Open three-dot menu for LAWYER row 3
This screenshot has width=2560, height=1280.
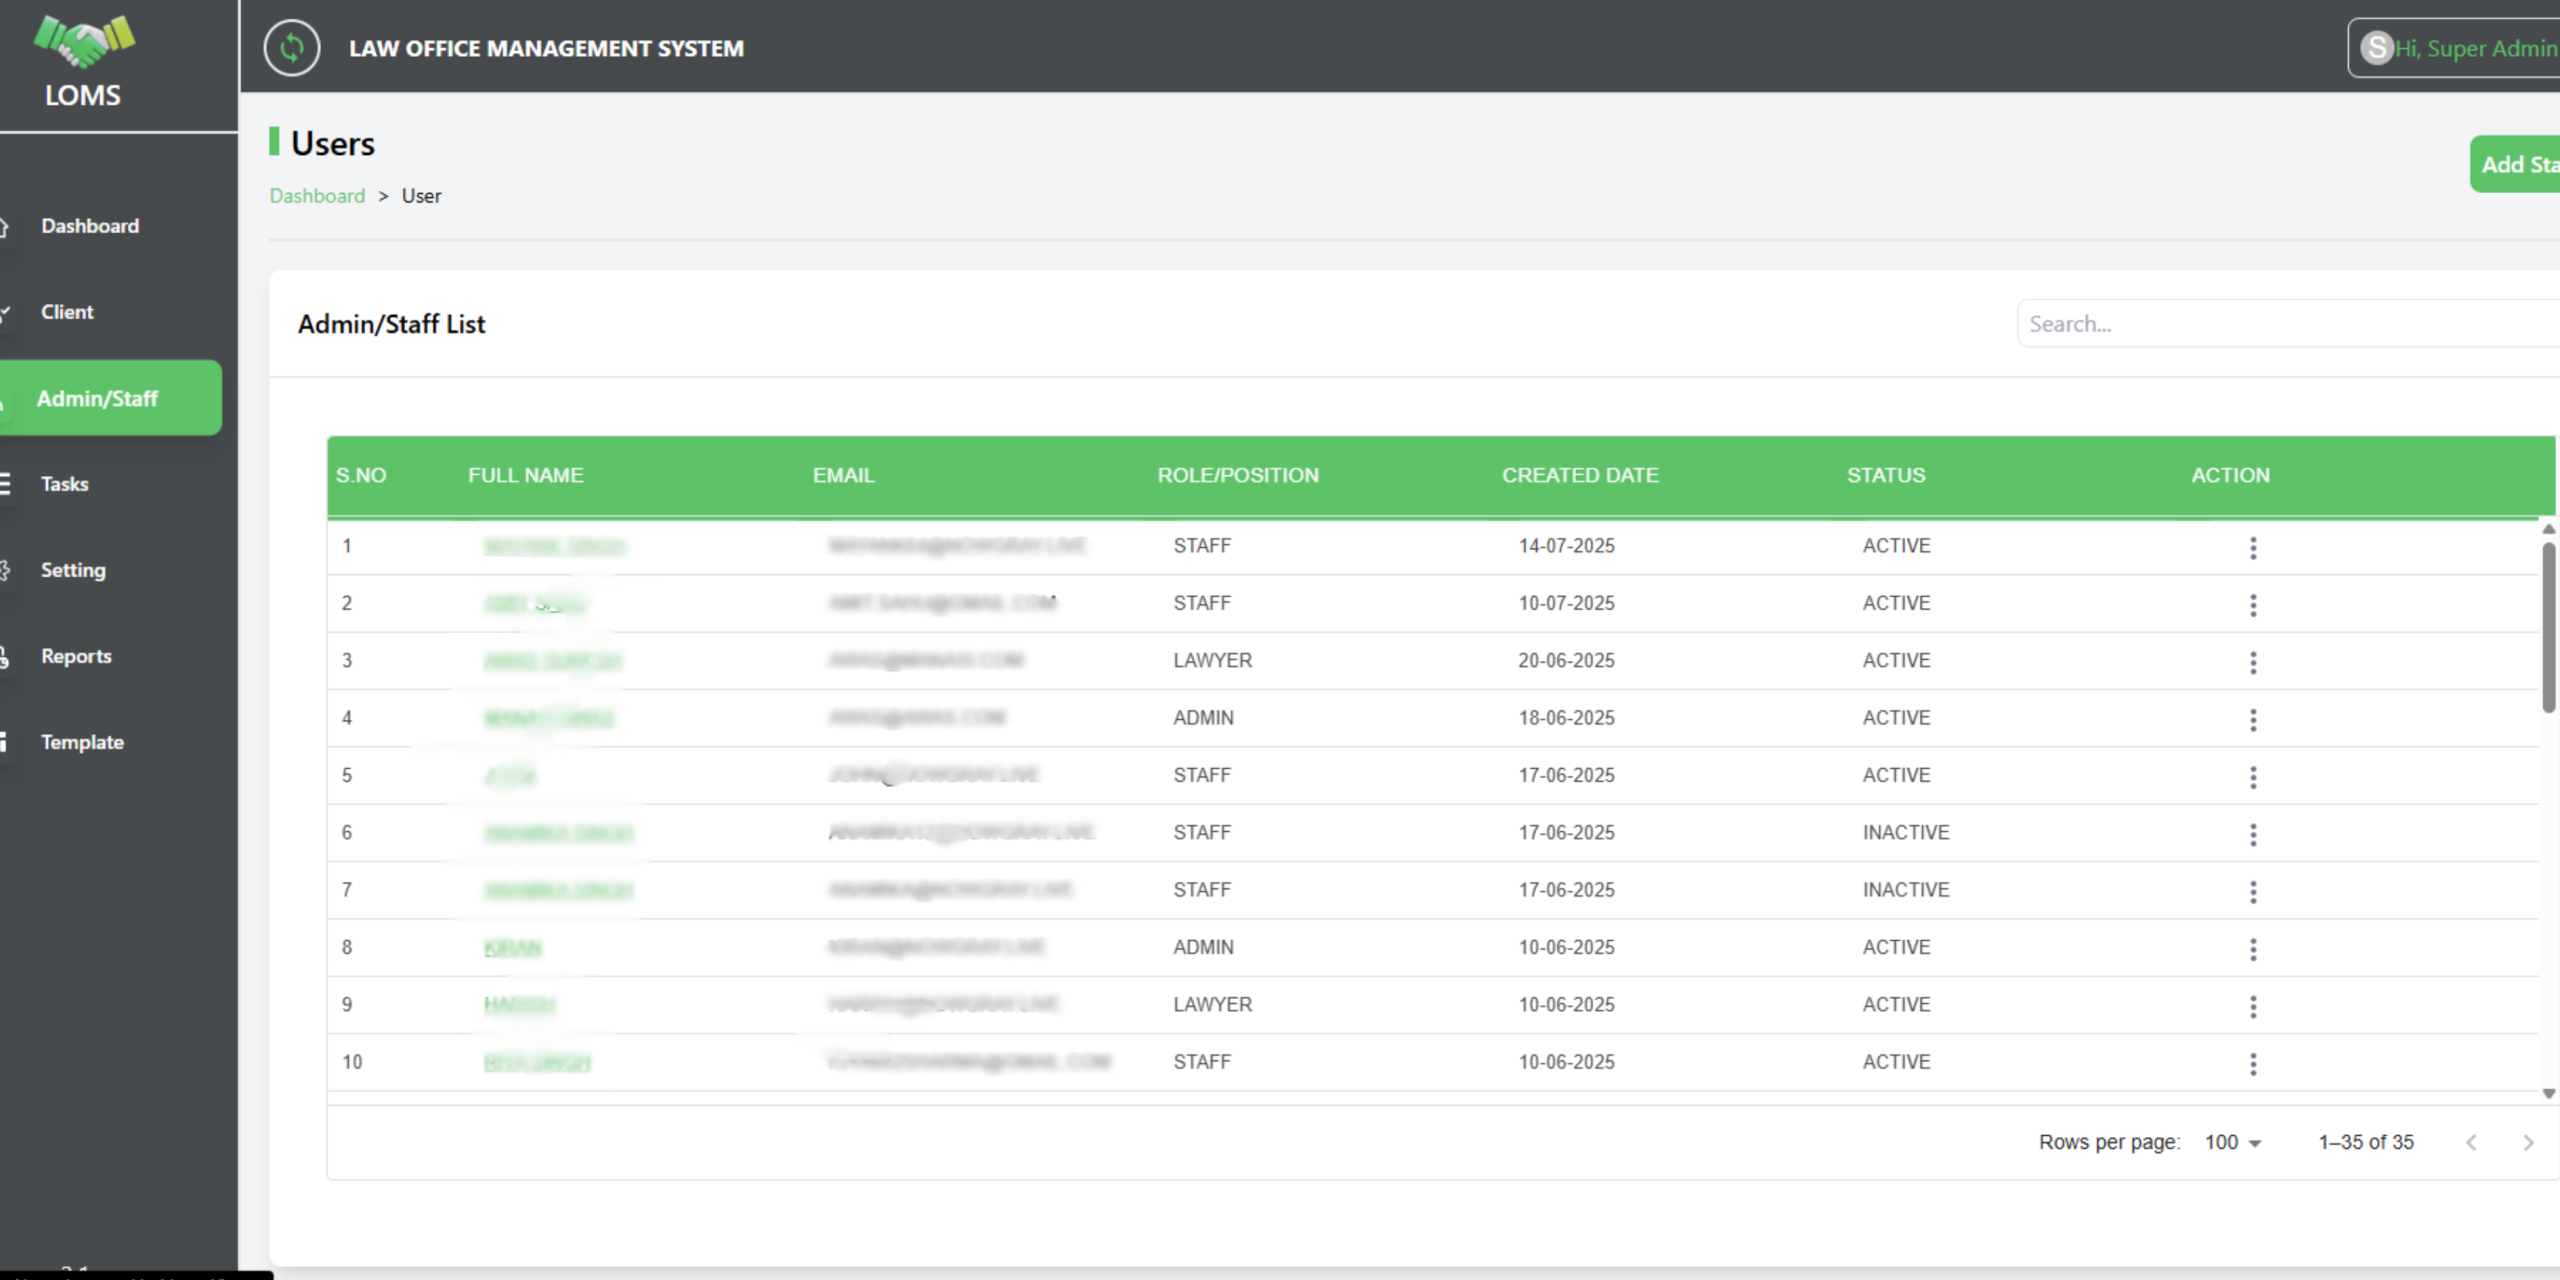(x=2253, y=662)
